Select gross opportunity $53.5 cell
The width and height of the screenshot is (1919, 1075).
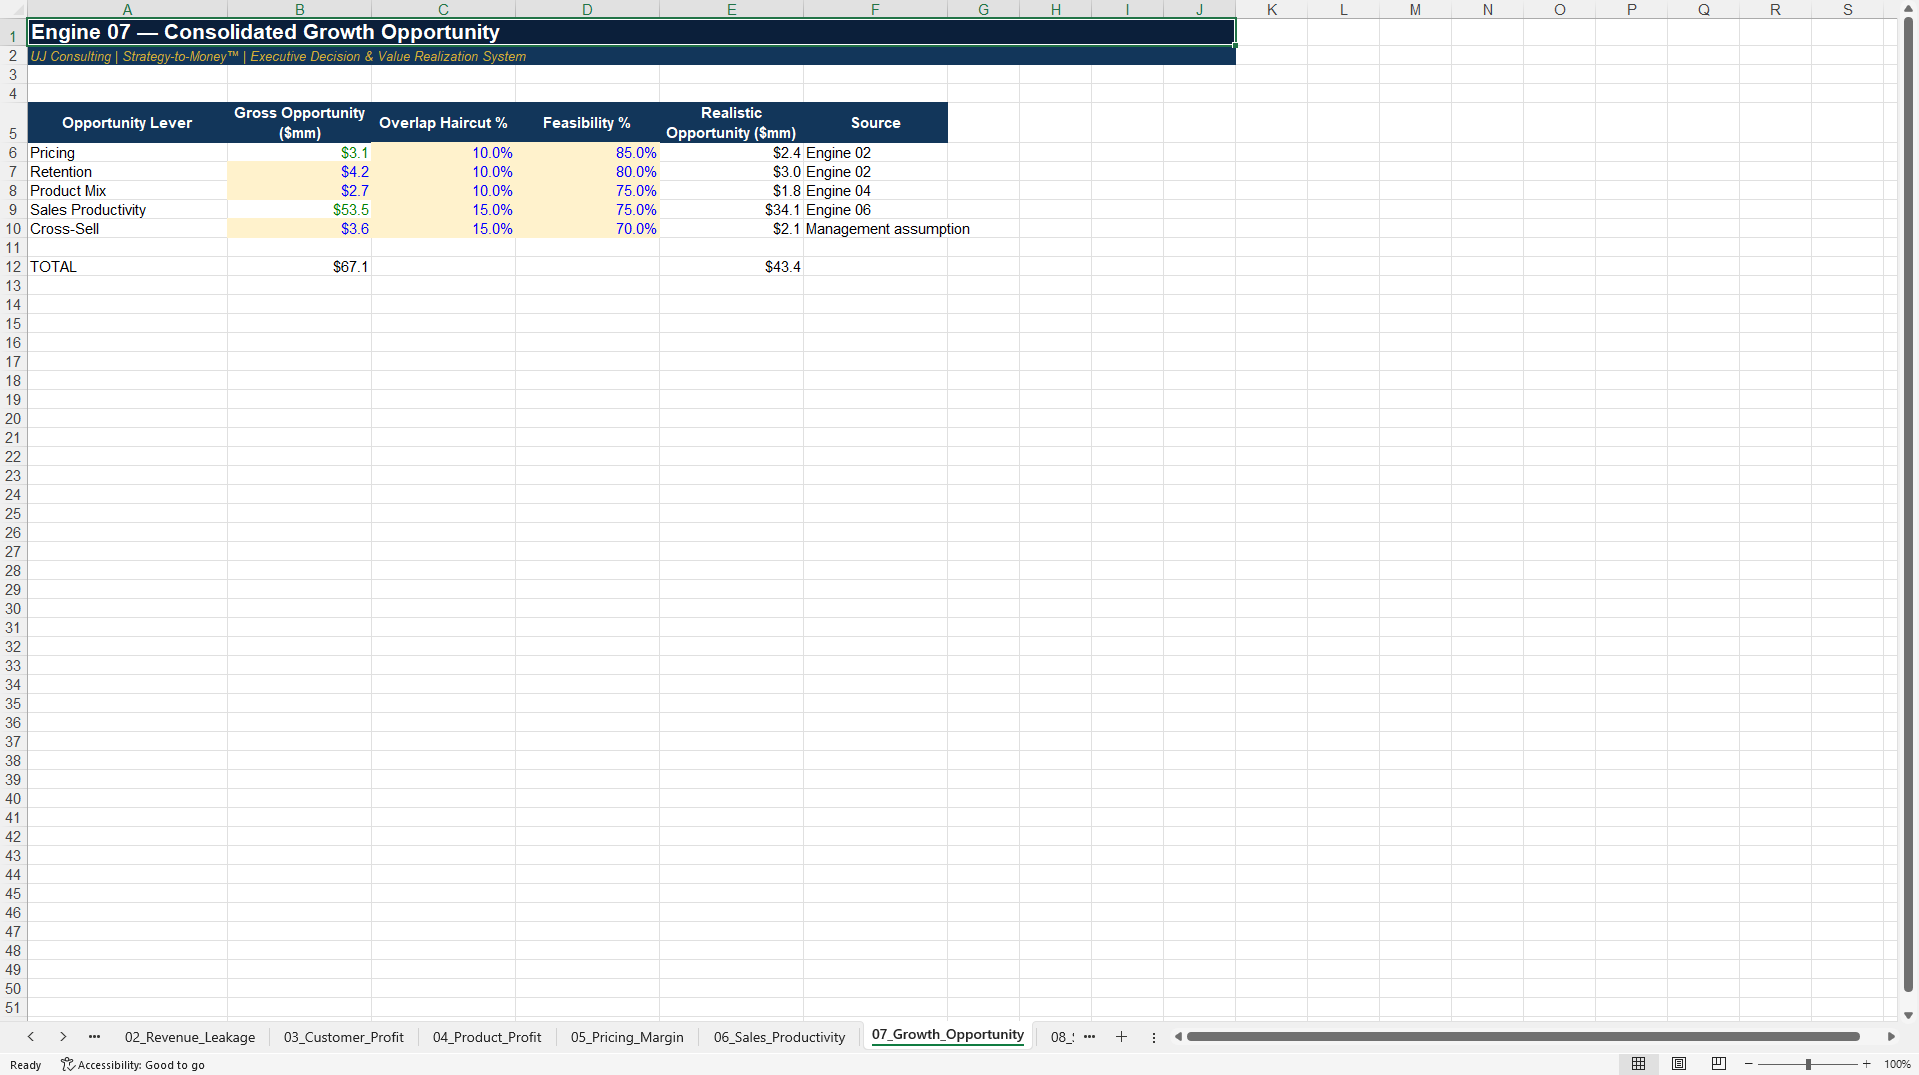pyautogui.click(x=299, y=210)
